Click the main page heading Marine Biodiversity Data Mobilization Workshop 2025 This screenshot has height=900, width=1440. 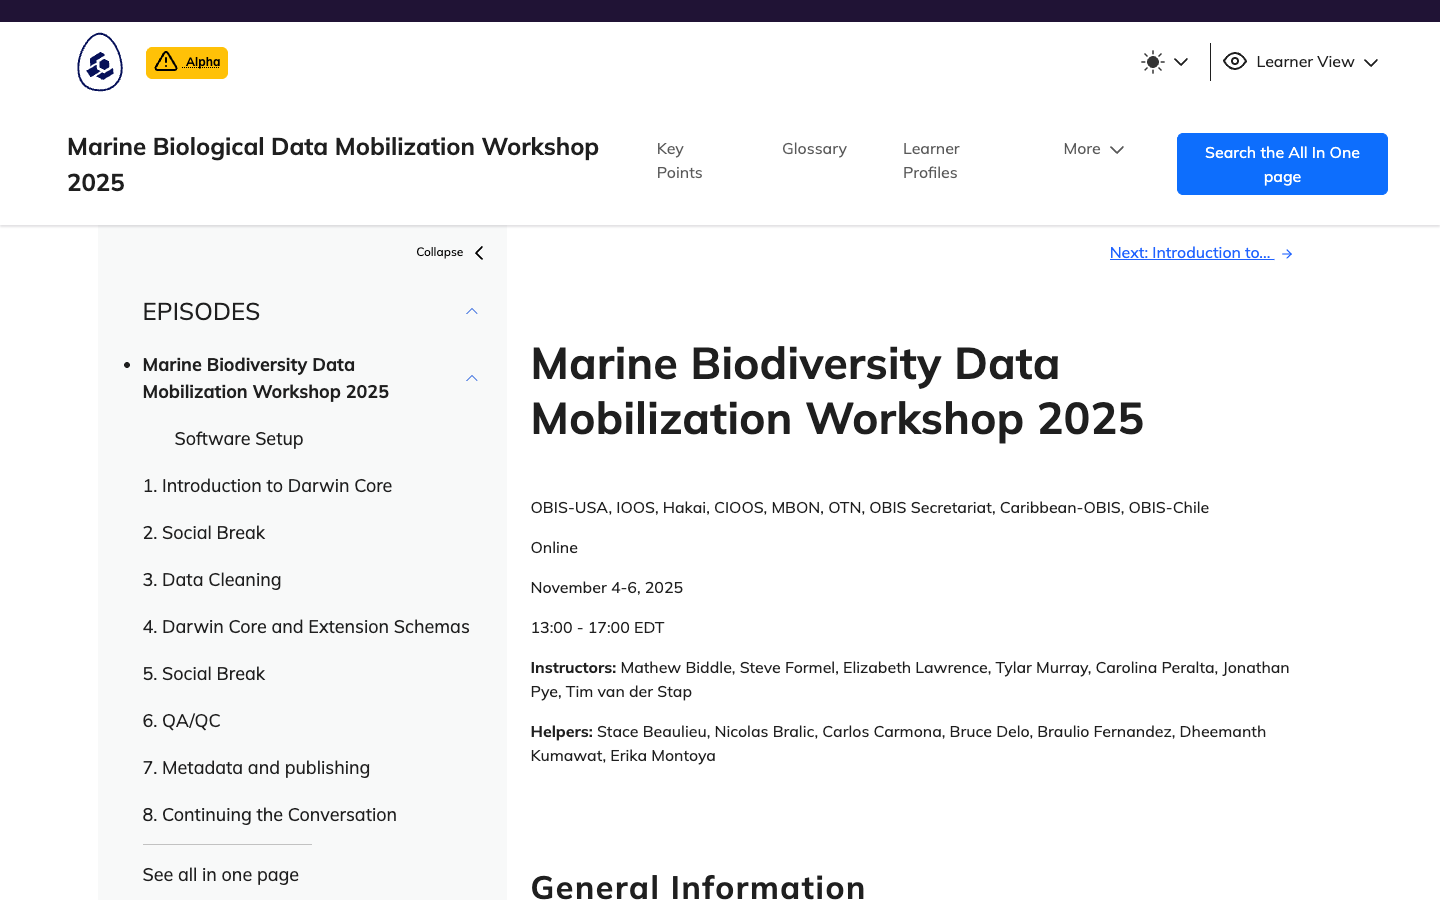pos(837,391)
